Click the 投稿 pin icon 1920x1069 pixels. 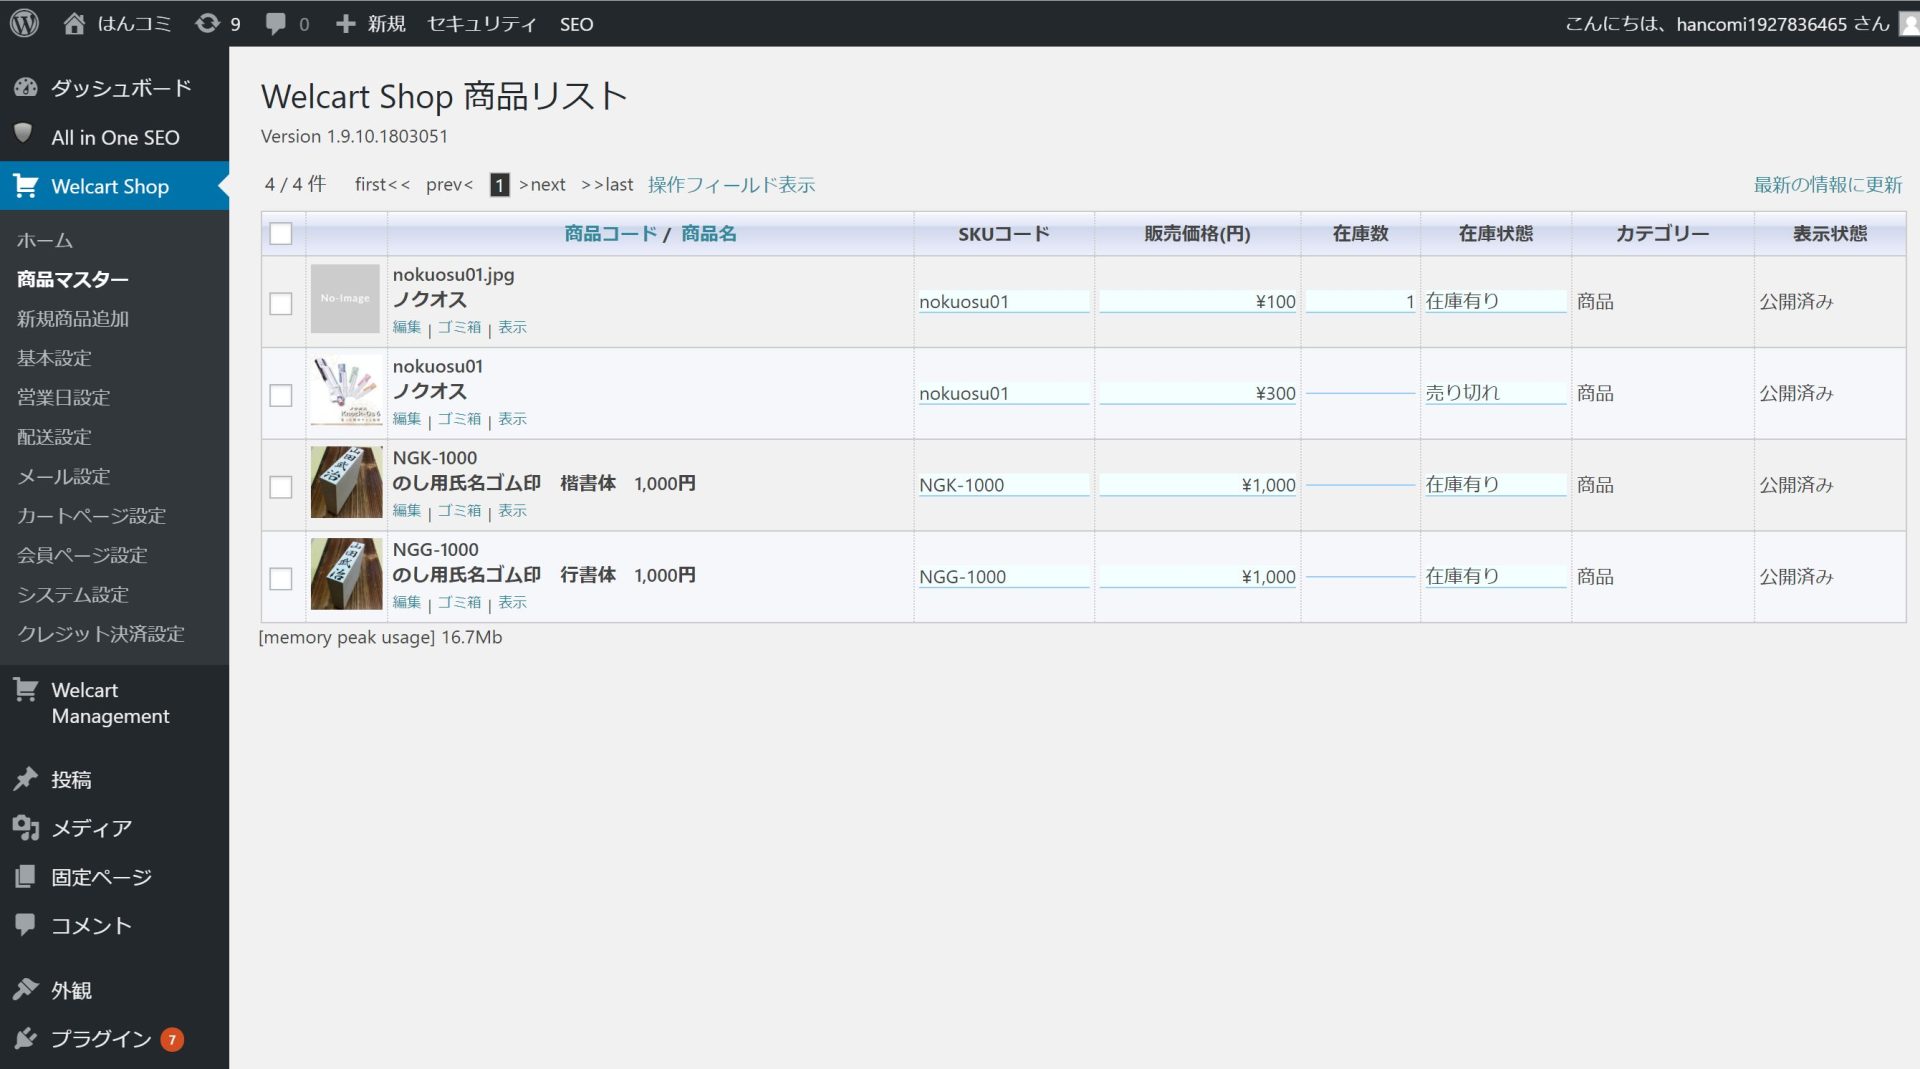(26, 778)
